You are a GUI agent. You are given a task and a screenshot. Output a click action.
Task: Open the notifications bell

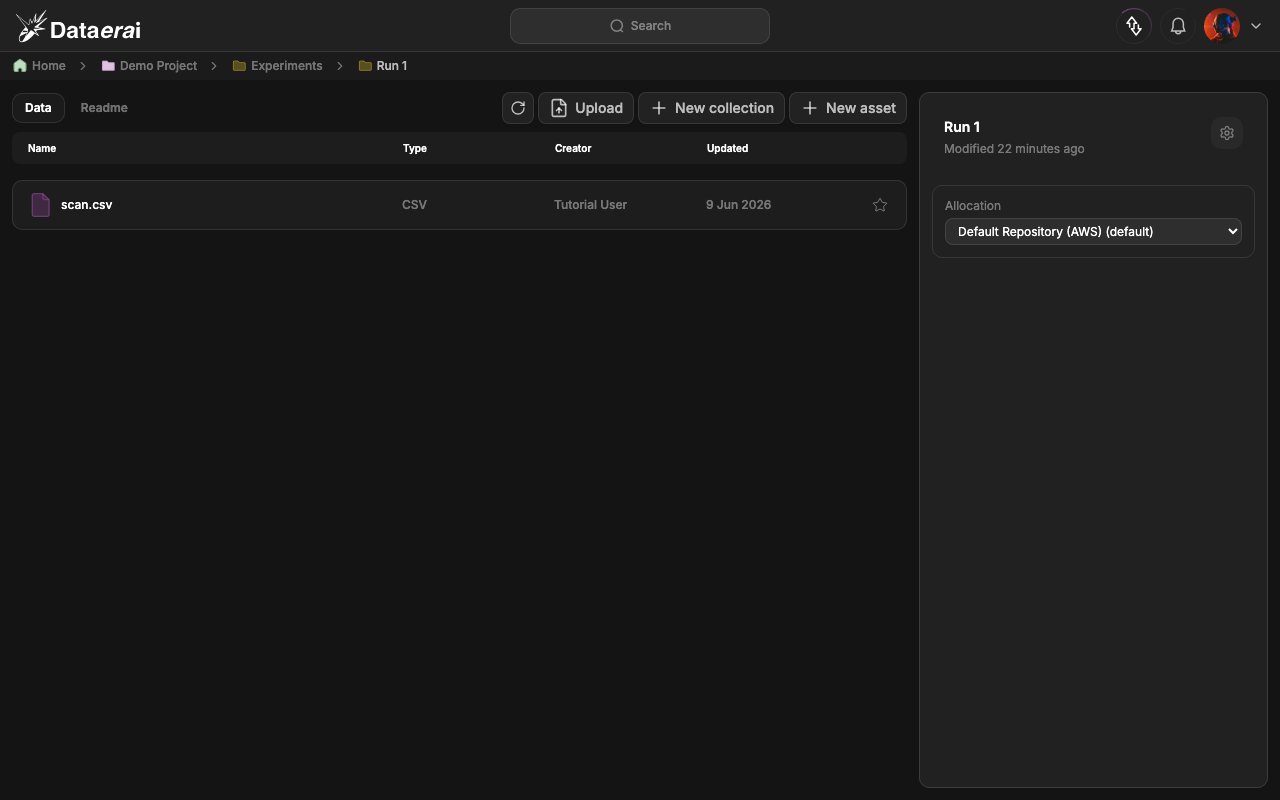tap(1178, 26)
